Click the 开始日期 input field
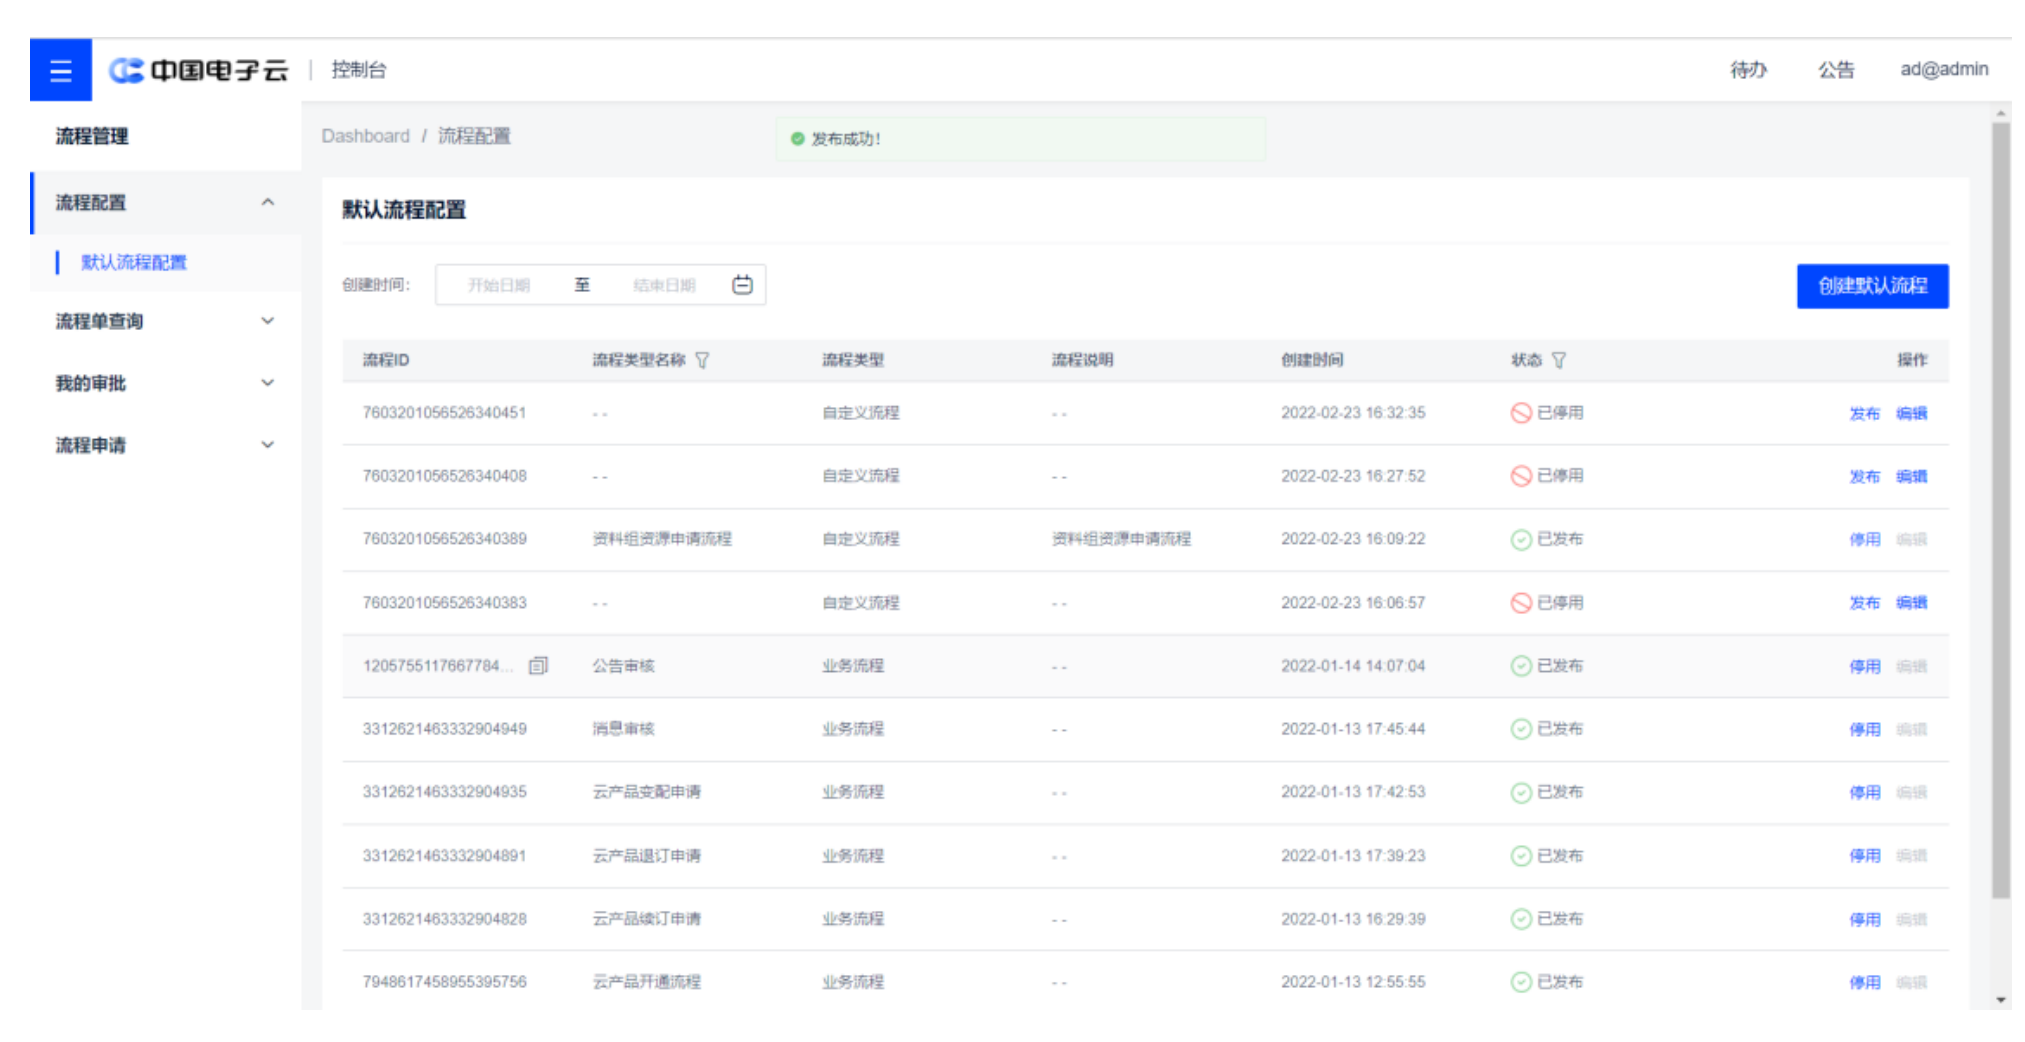2025x1042 pixels. (x=499, y=285)
